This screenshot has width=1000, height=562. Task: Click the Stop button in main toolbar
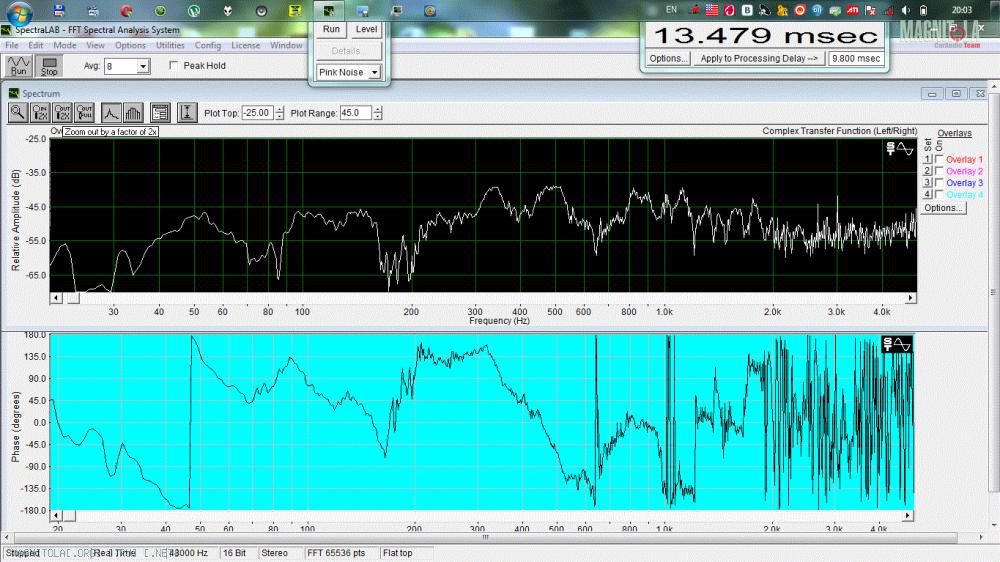[49, 66]
